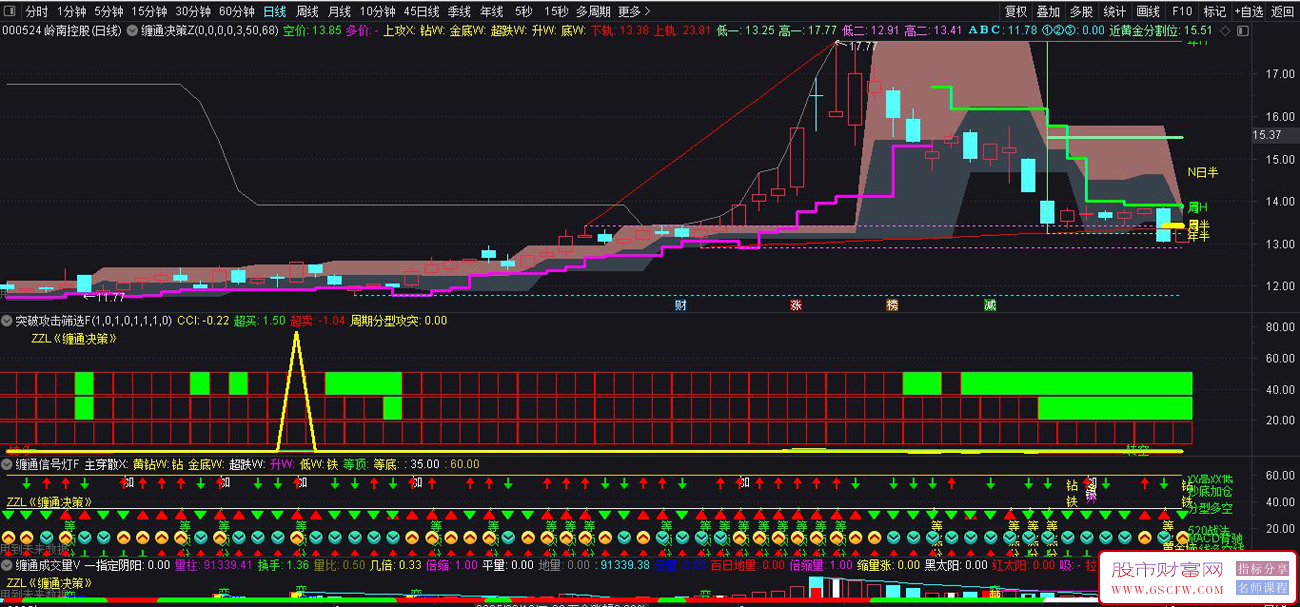The height and width of the screenshot is (607, 1300).
Task: Click the 换手: 1.36 reading
Action: coord(283,565)
